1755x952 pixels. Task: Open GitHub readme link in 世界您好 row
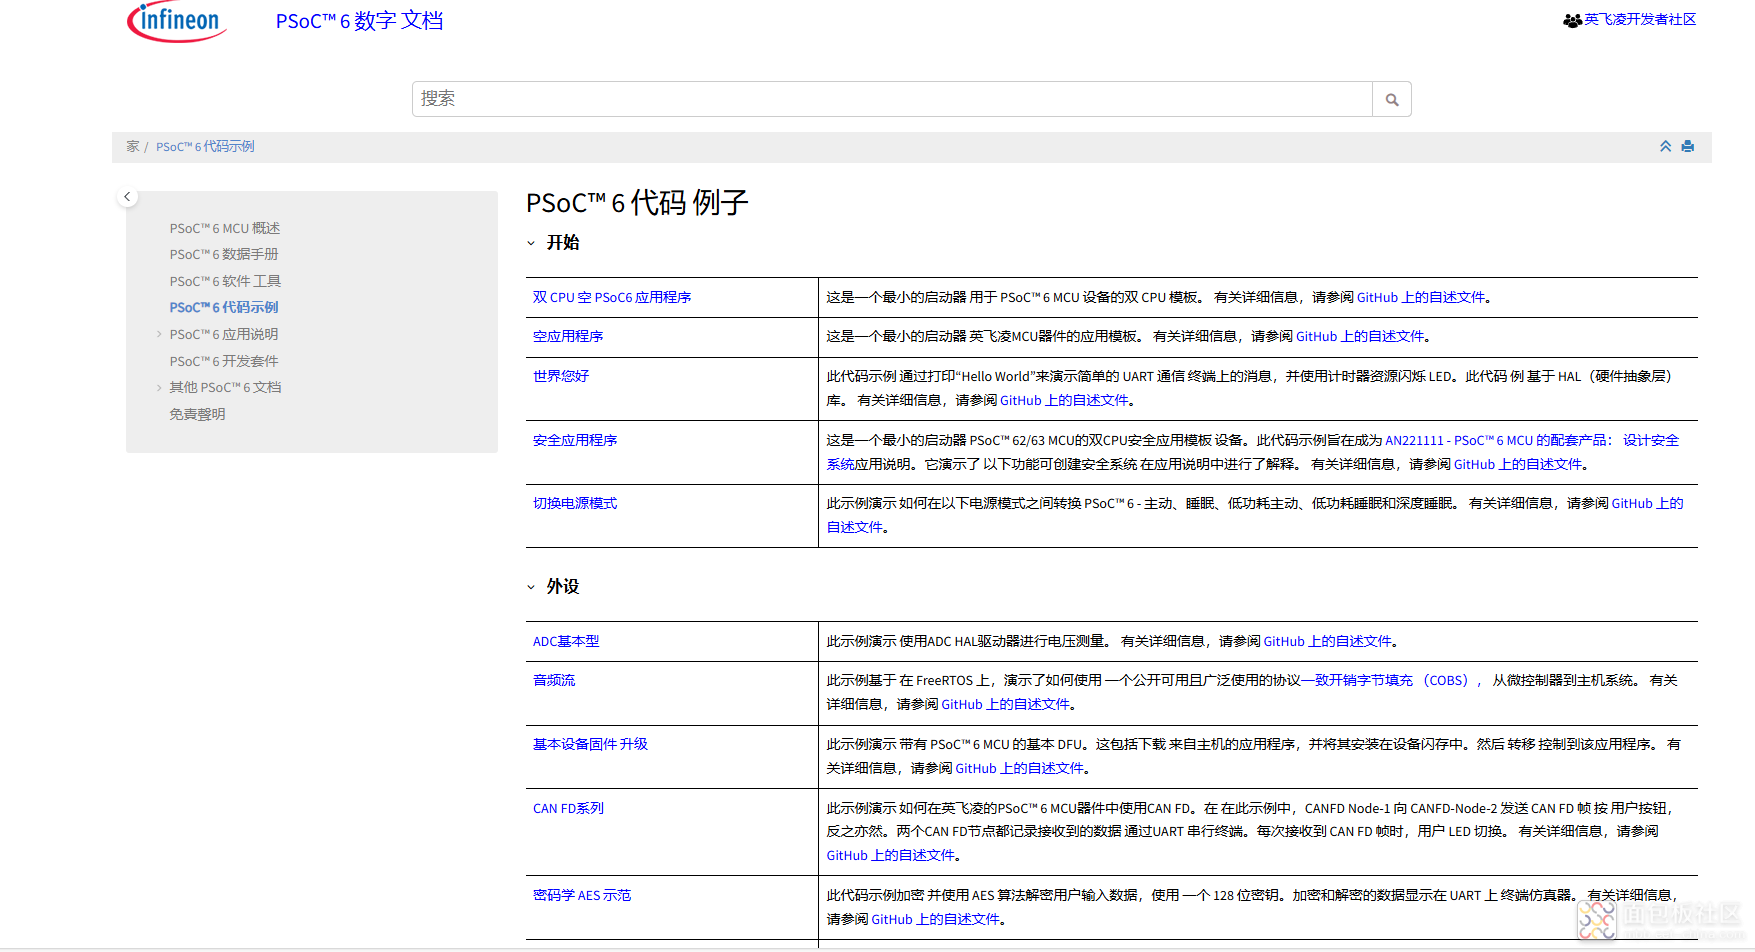pyautogui.click(x=1064, y=400)
